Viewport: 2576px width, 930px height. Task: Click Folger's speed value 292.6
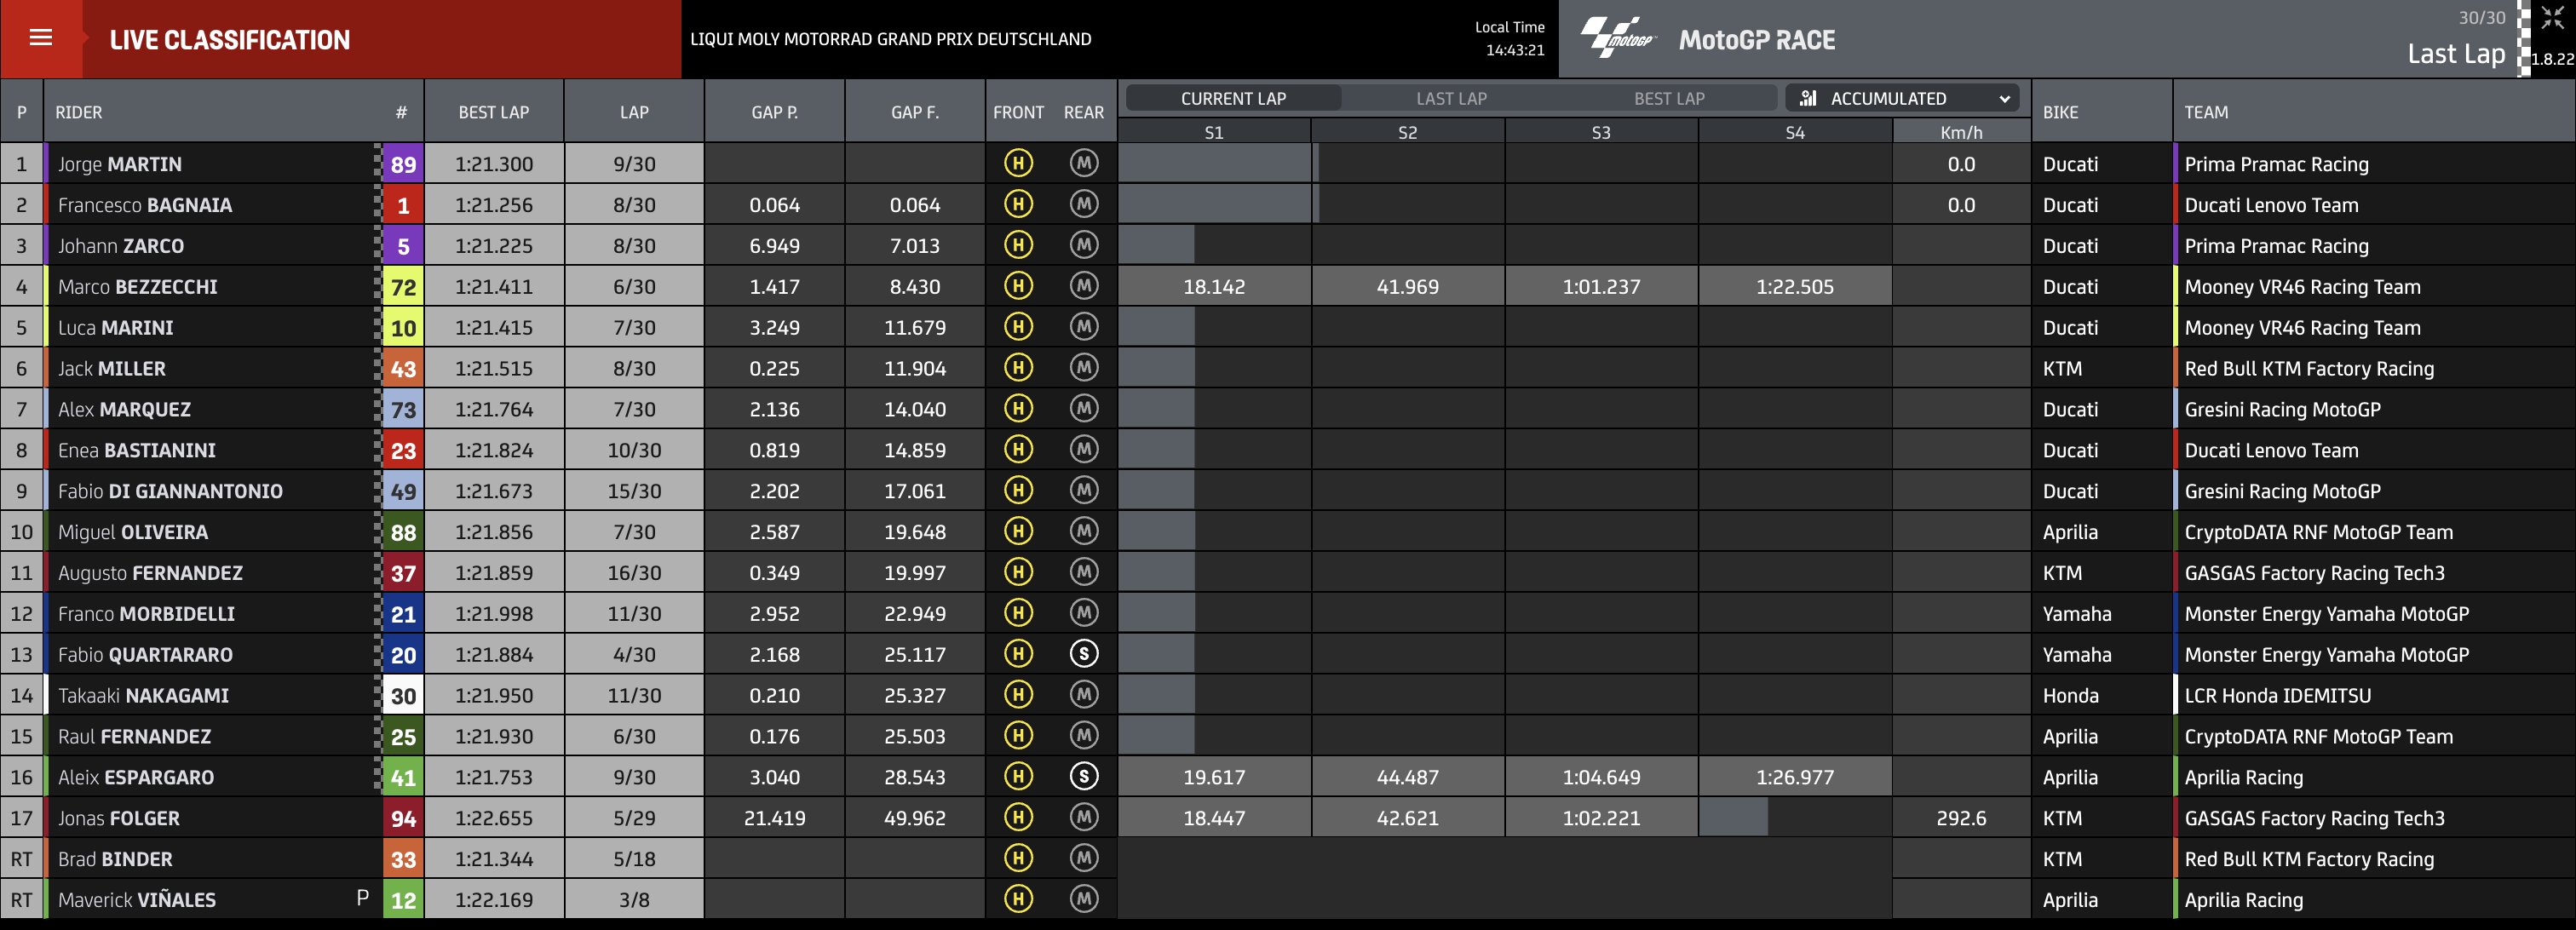pyautogui.click(x=1961, y=818)
